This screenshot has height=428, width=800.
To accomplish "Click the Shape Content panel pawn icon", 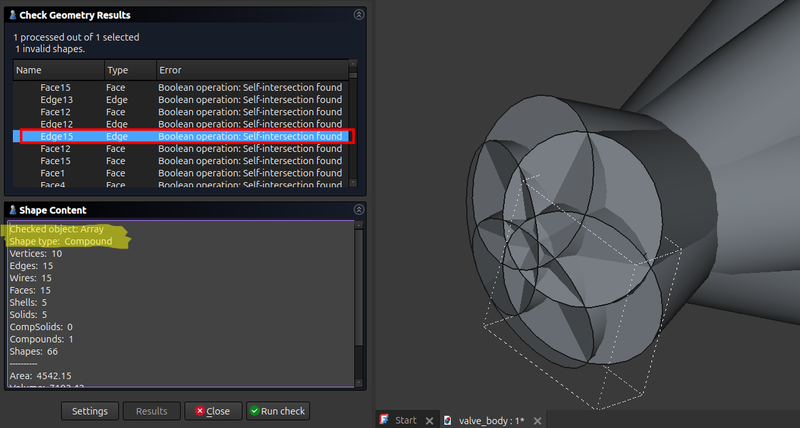I will pyautogui.click(x=12, y=210).
